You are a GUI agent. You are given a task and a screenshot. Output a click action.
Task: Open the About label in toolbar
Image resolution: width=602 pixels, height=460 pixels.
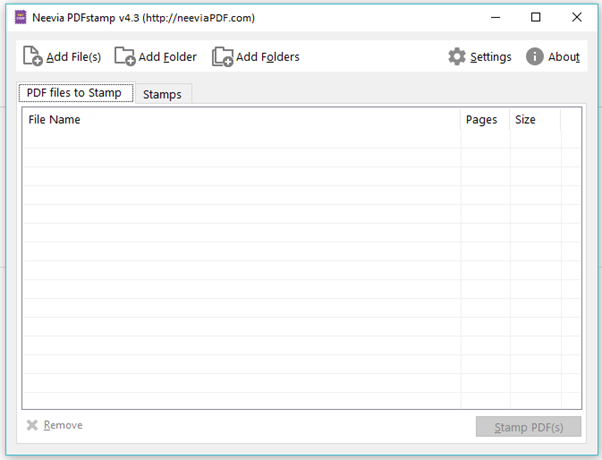pos(564,57)
